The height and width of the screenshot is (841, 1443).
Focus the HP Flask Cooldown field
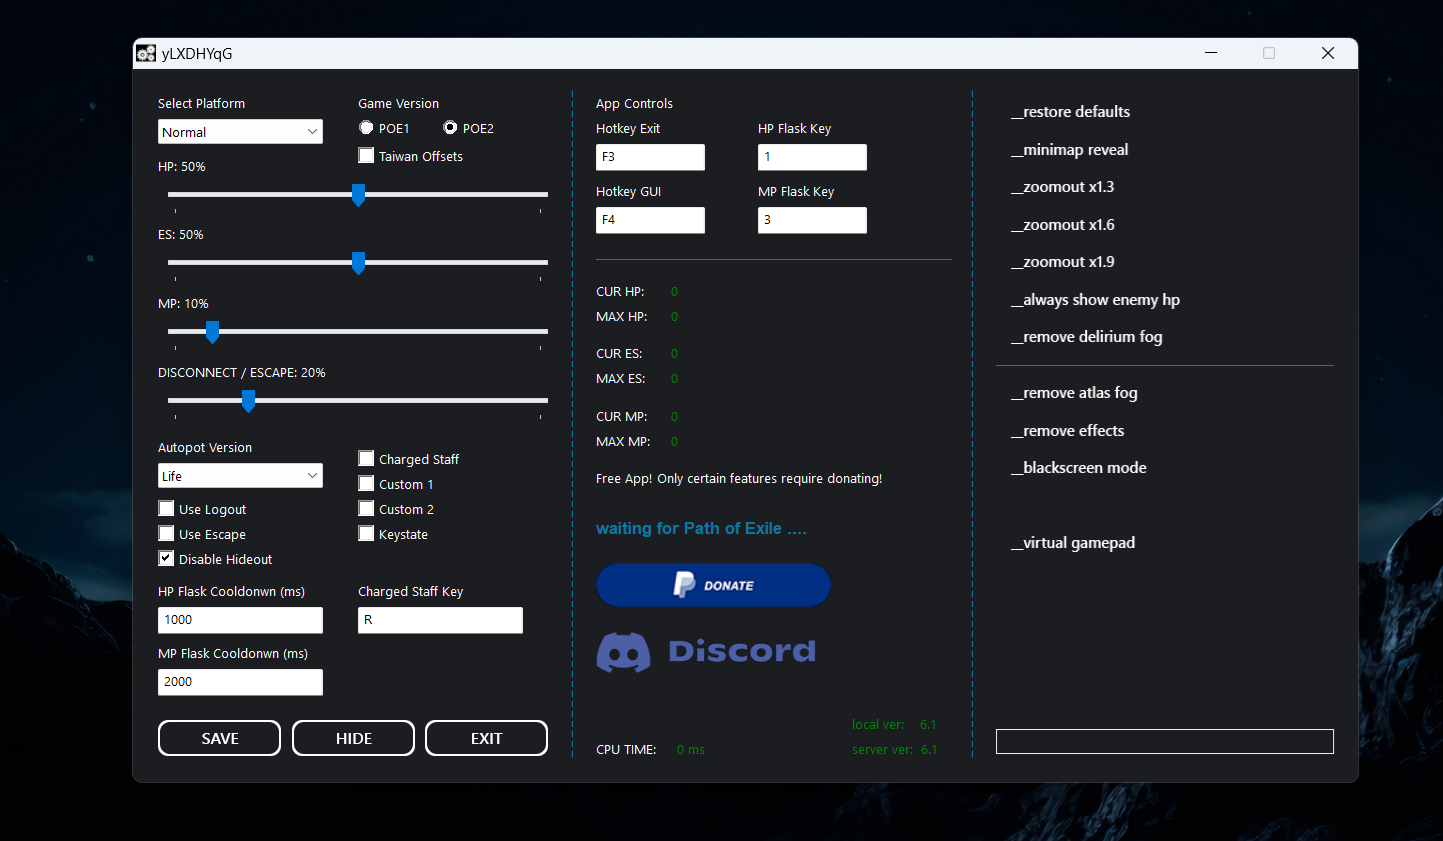click(240, 620)
